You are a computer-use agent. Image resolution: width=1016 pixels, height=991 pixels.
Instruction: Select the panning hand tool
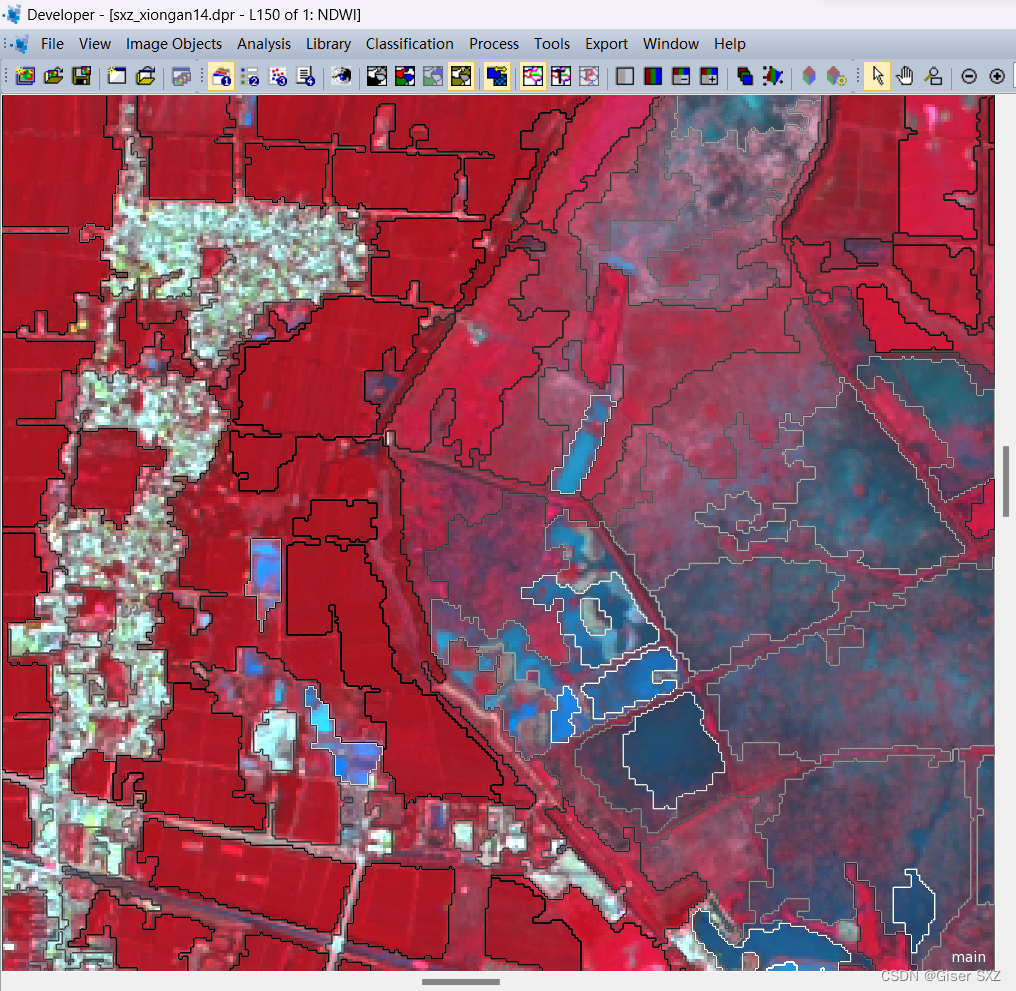(905, 76)
